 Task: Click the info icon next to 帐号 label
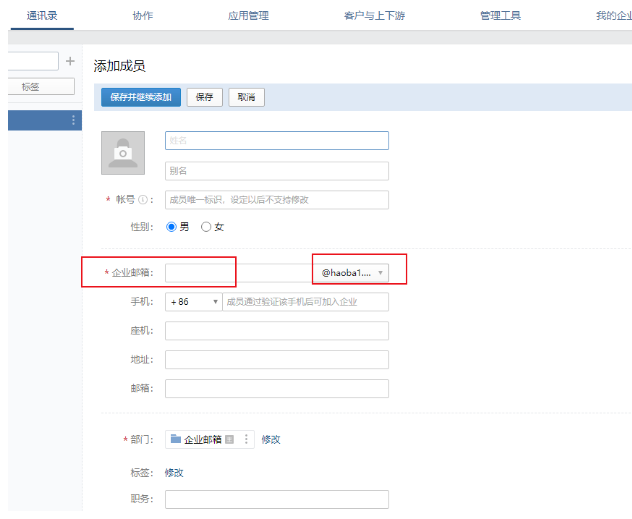point(143,200)
